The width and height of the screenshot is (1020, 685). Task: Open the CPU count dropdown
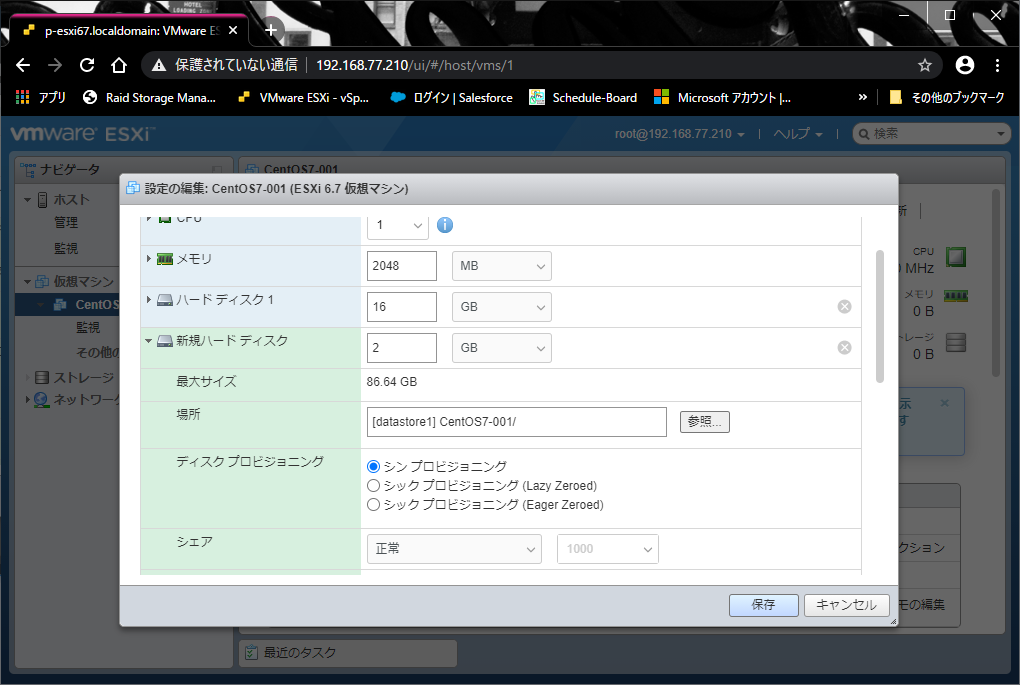click(397, 225)
